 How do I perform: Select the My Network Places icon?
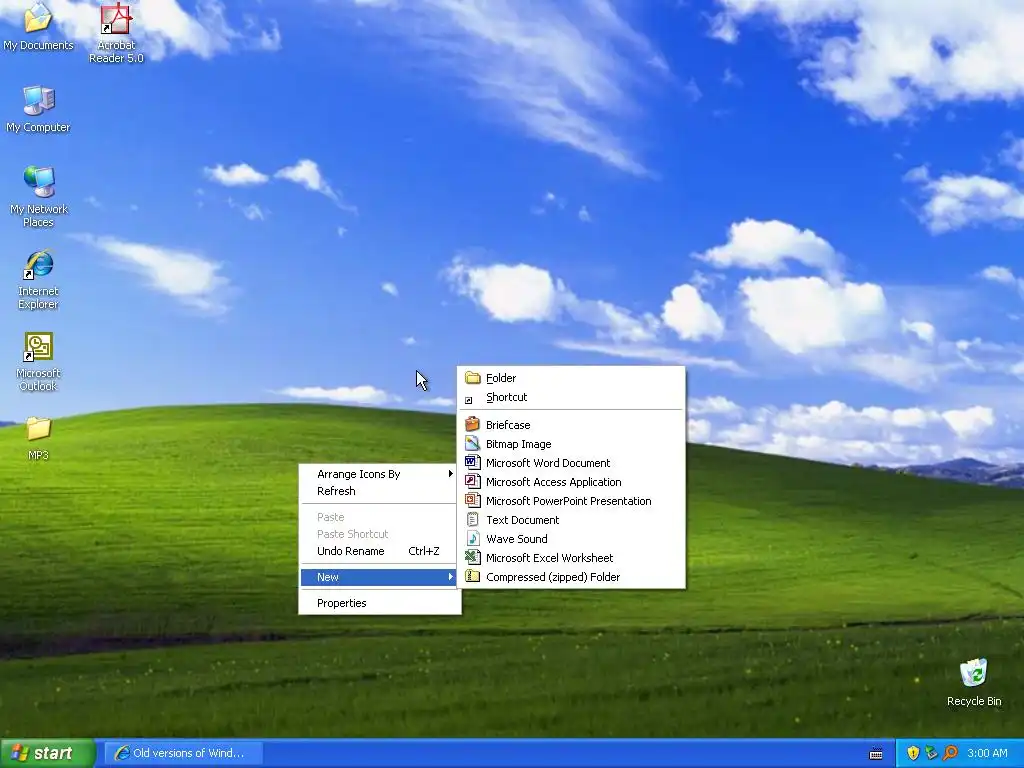[38, 197]
